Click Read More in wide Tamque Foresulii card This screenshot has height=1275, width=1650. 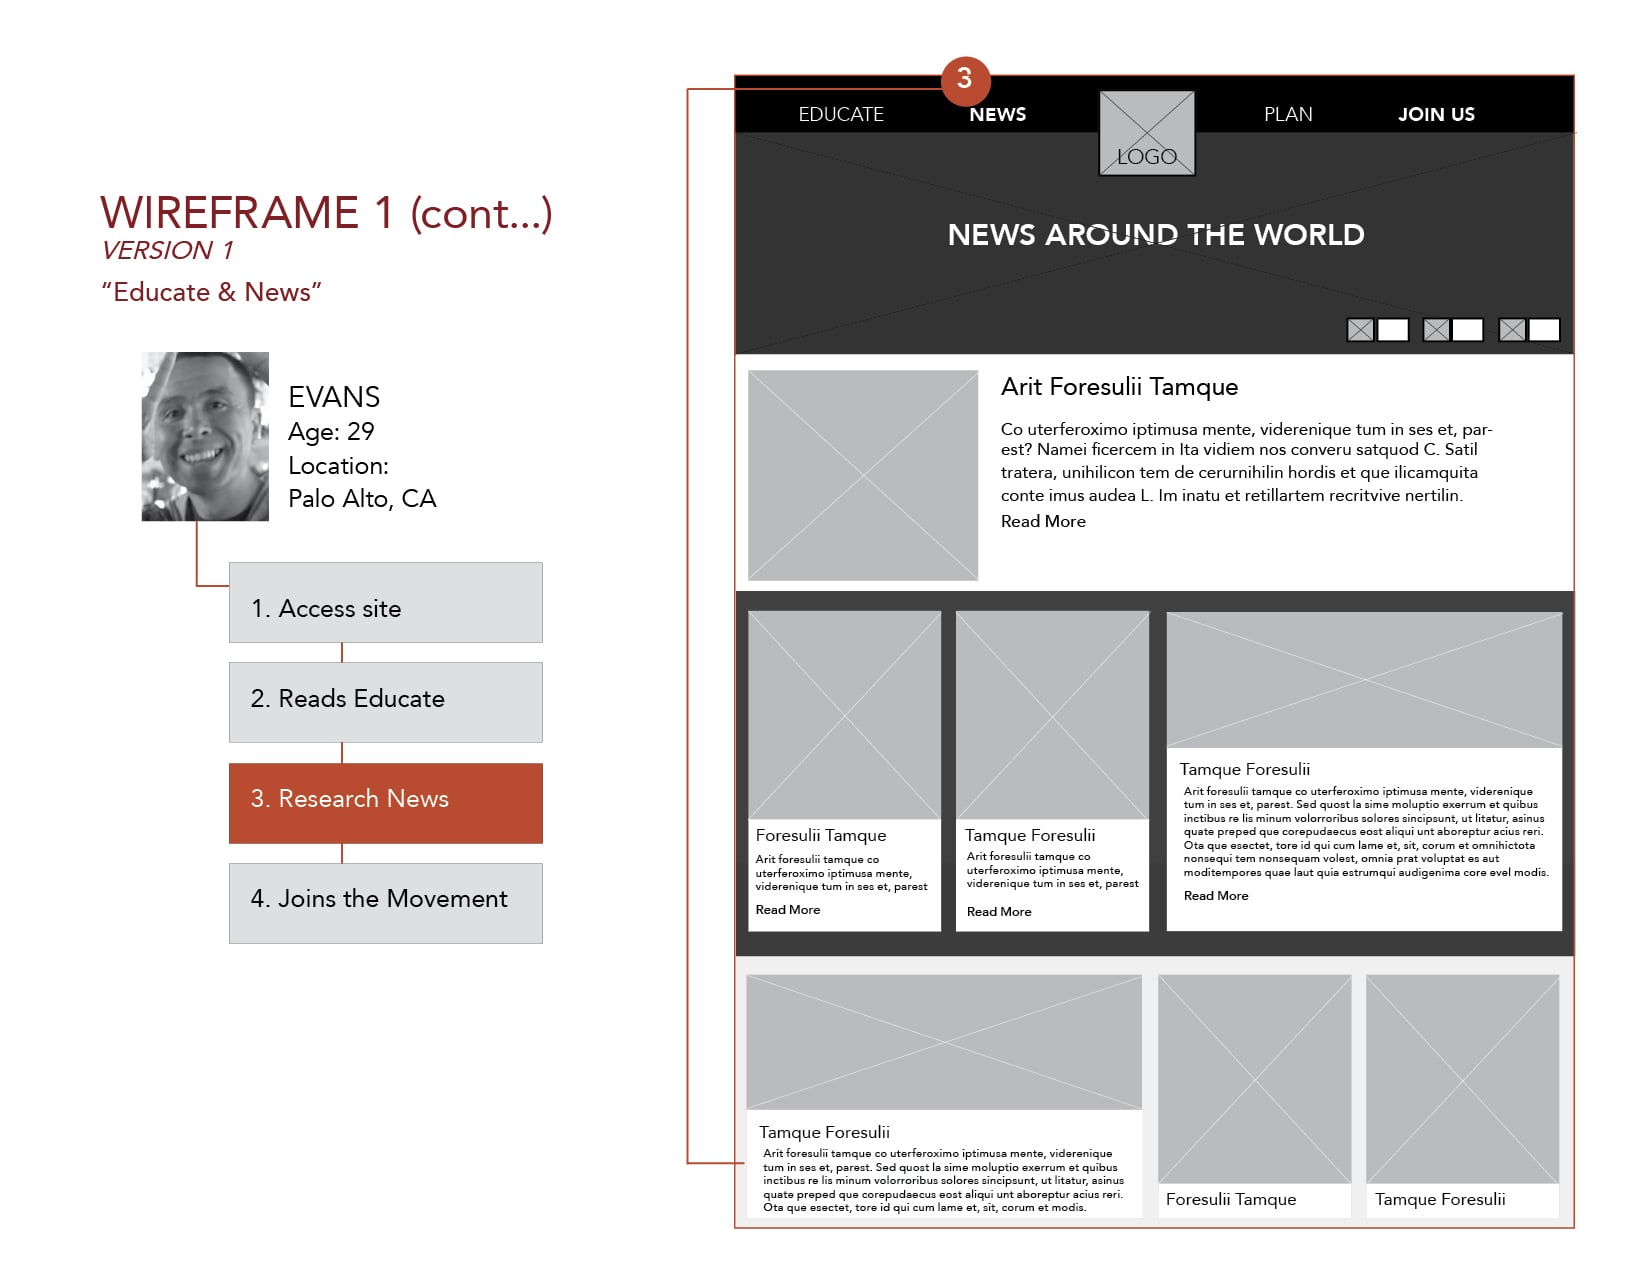(1215, 896)
